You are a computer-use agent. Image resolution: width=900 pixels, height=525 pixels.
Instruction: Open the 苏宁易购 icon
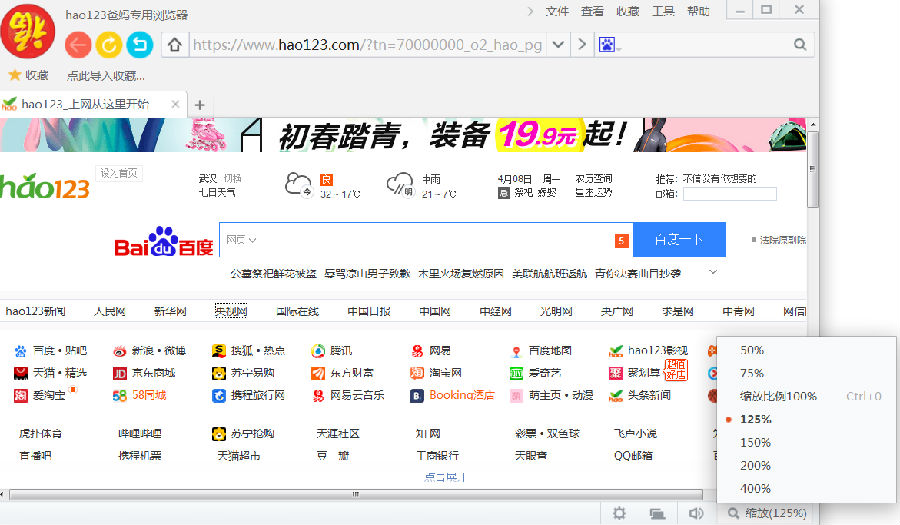pyautogui.click(x=219, y=374)
